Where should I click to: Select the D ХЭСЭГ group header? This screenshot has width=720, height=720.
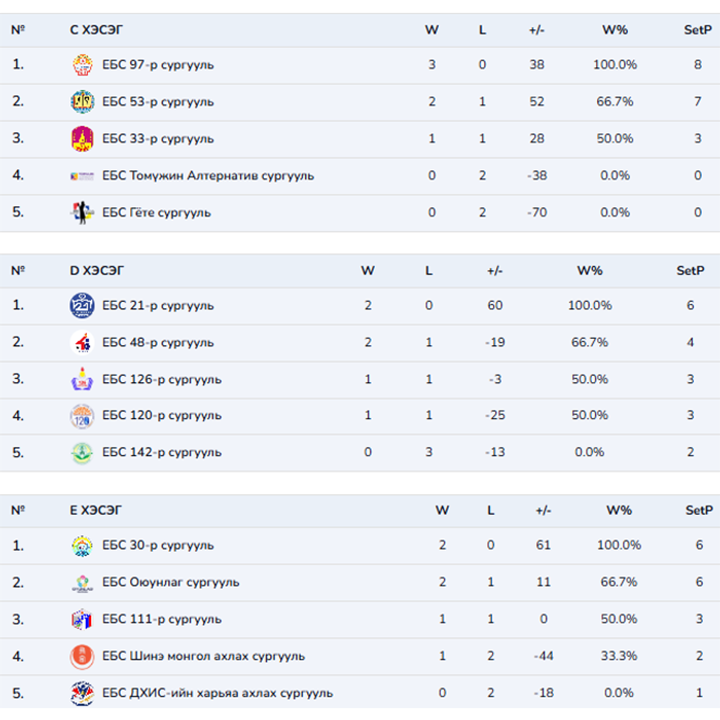[x=97, y=271]
